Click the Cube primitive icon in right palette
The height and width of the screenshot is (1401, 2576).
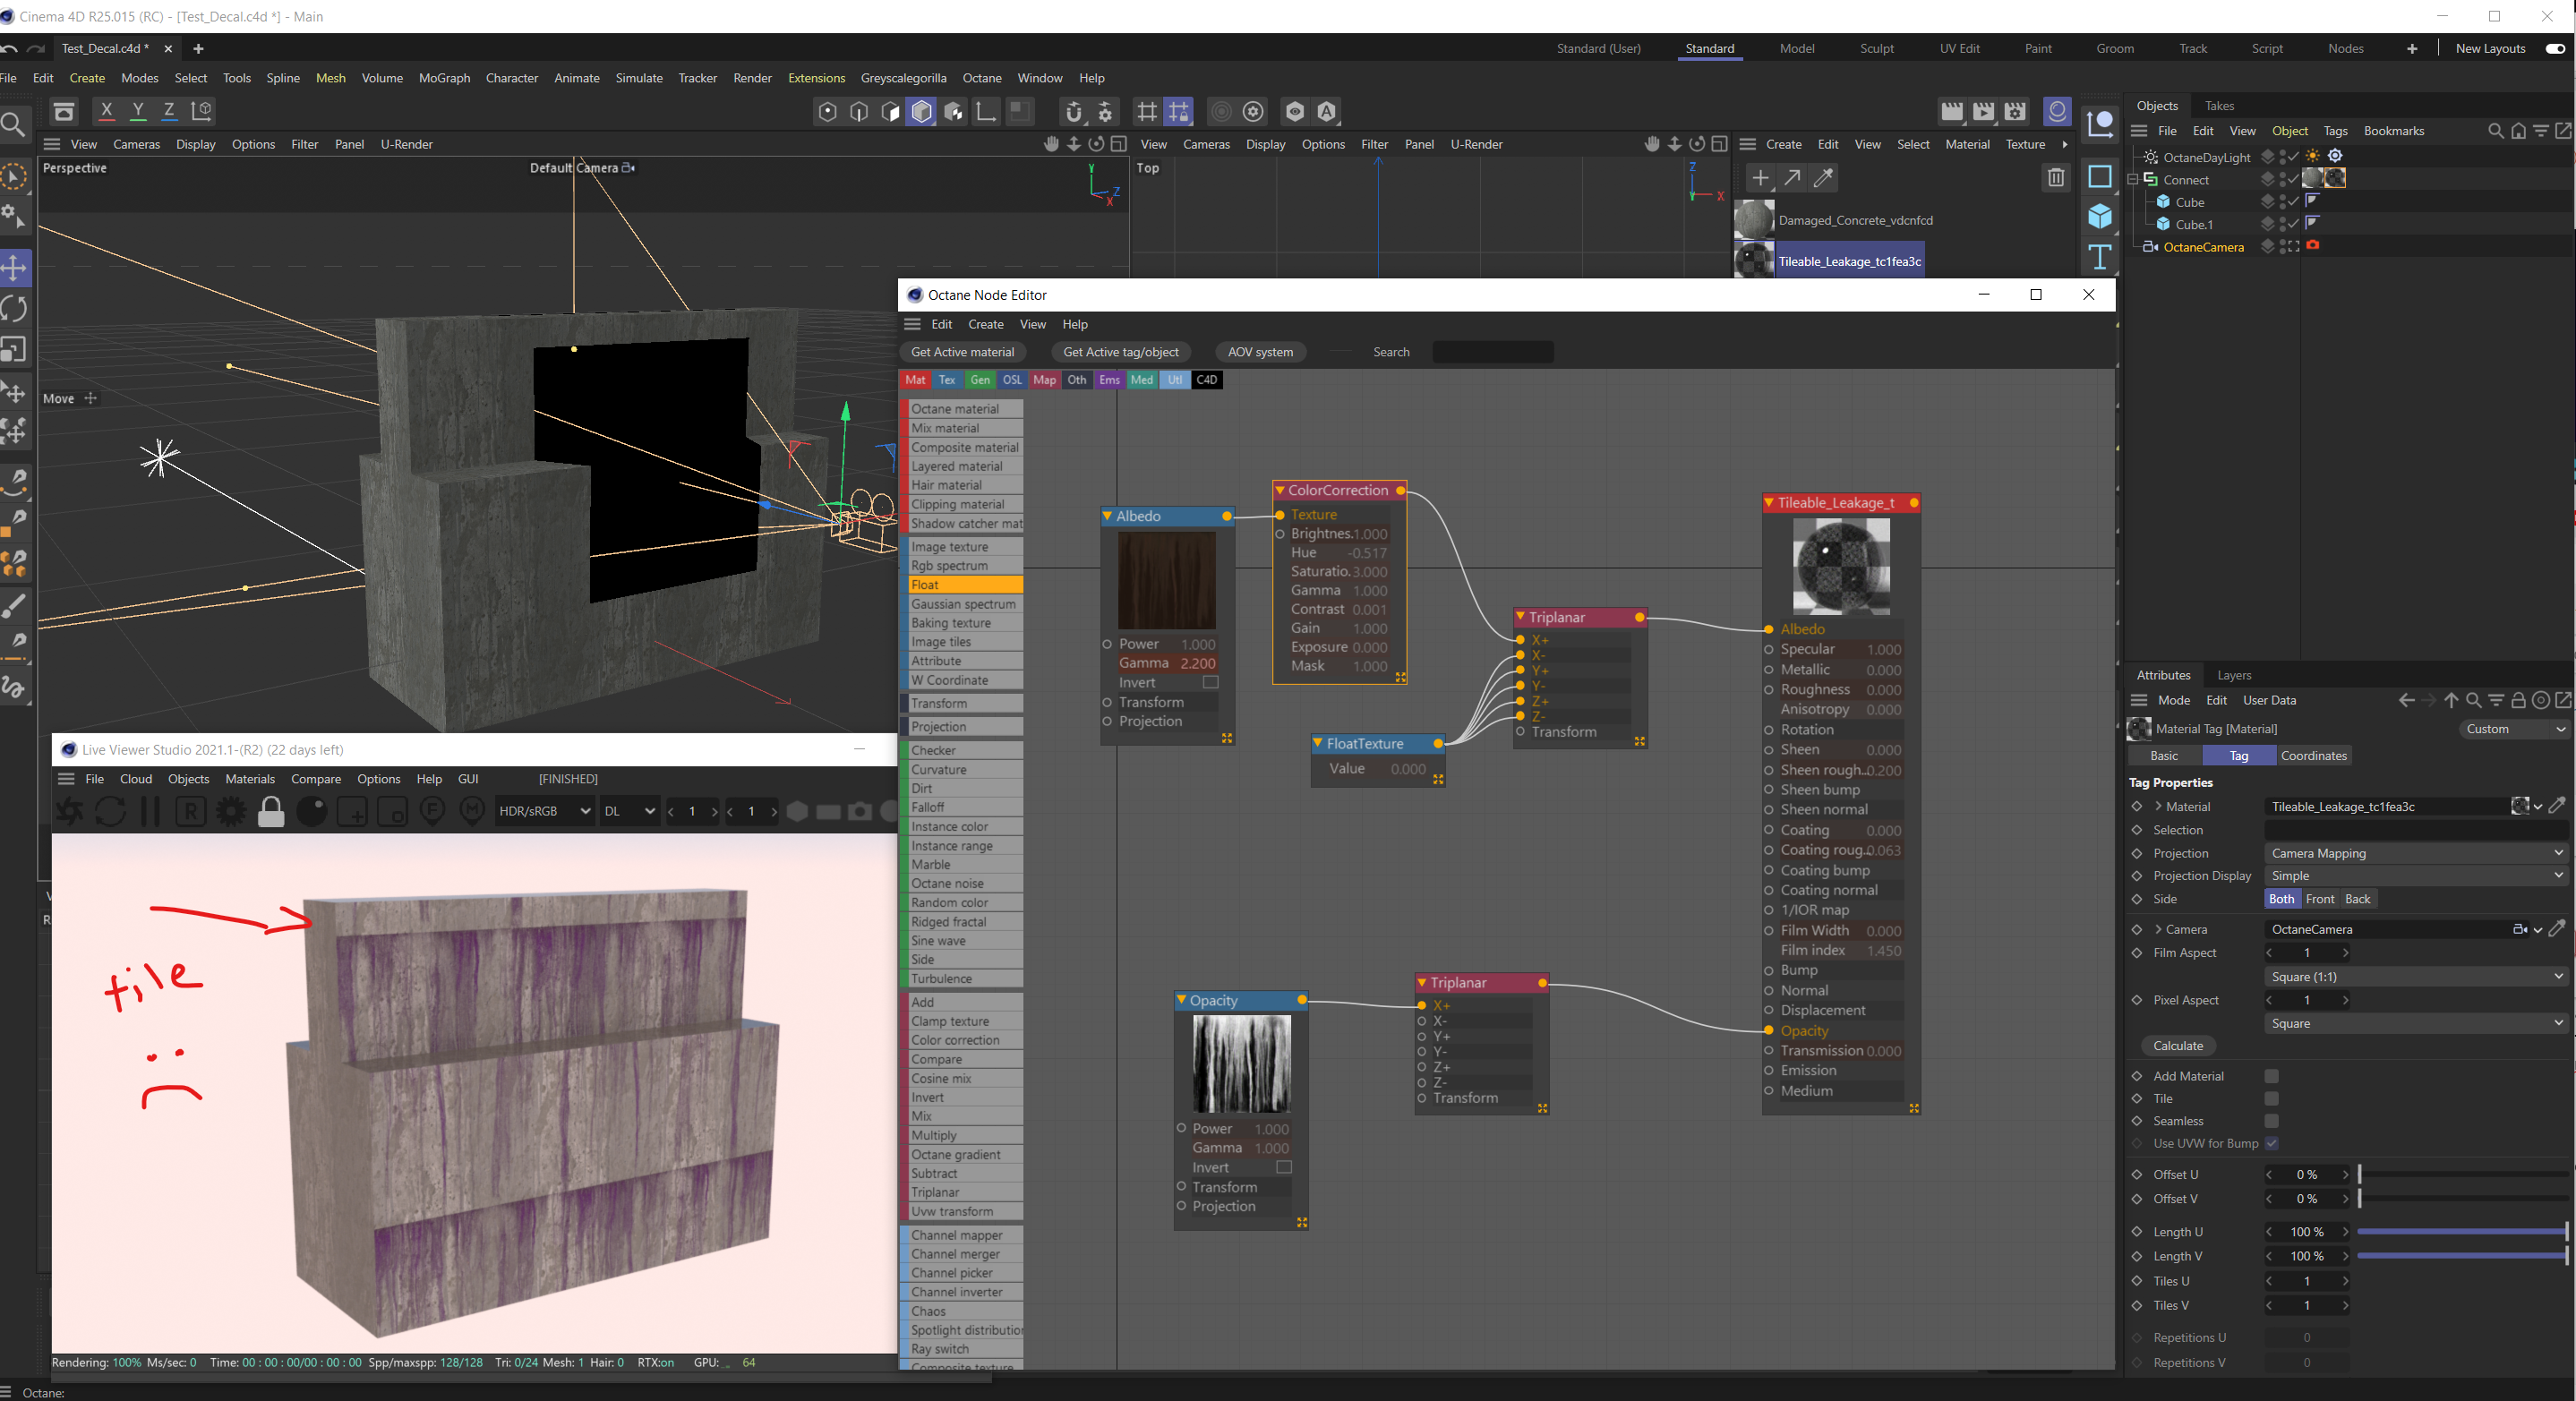[2099, 216]
